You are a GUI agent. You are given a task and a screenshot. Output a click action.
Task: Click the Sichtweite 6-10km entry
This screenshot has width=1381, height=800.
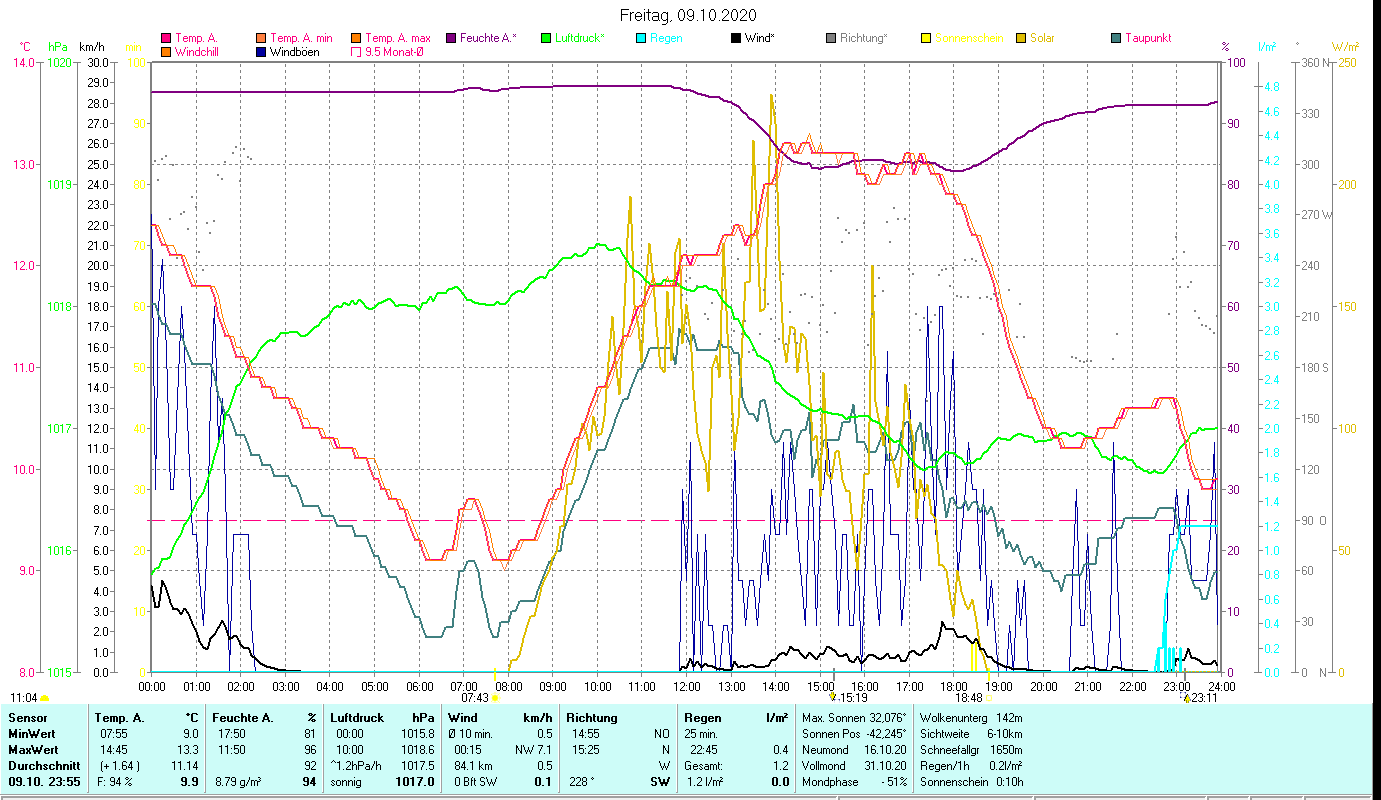click(x=970, y=734)
